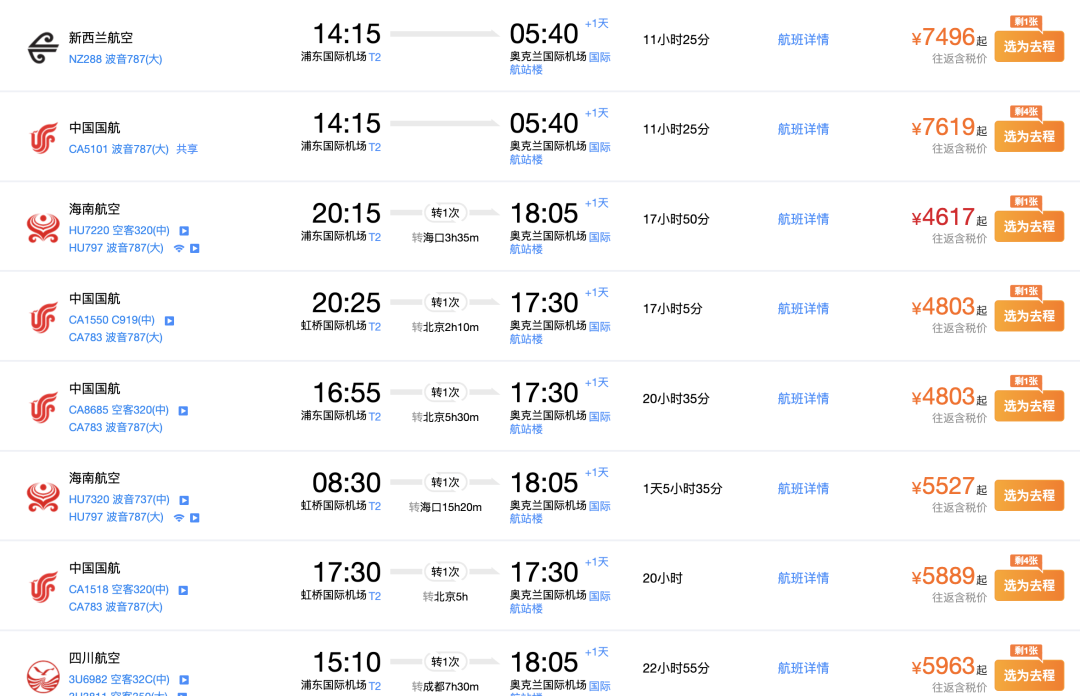
Task: Select the ¥7496 flight with 选为去程
Action: (x=1029, y=47)
